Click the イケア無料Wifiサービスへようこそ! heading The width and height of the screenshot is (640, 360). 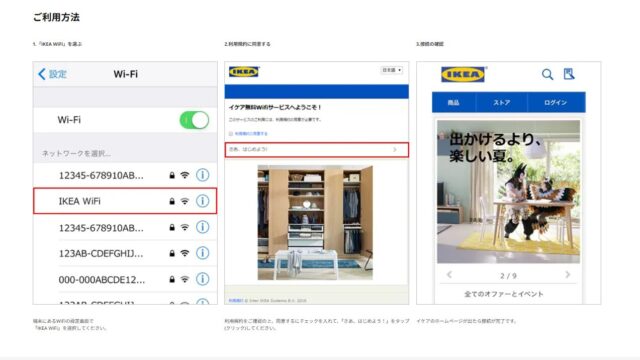click(275, 107)
